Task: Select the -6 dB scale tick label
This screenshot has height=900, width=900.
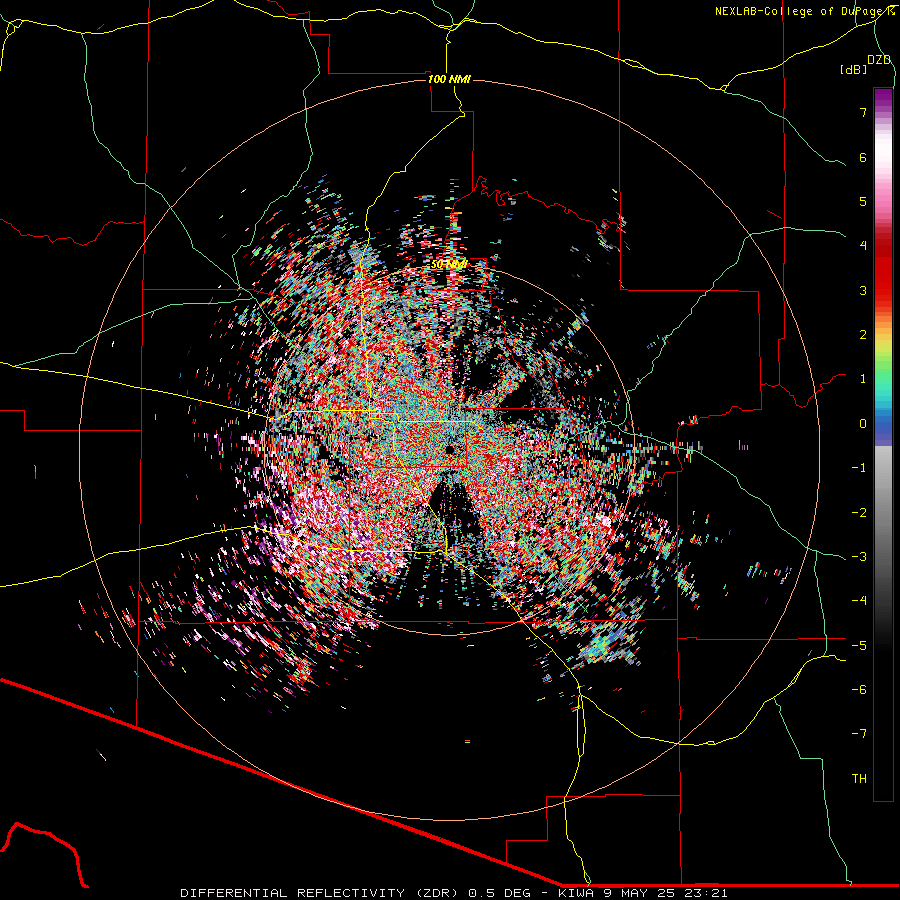Action: coord(859,690)
